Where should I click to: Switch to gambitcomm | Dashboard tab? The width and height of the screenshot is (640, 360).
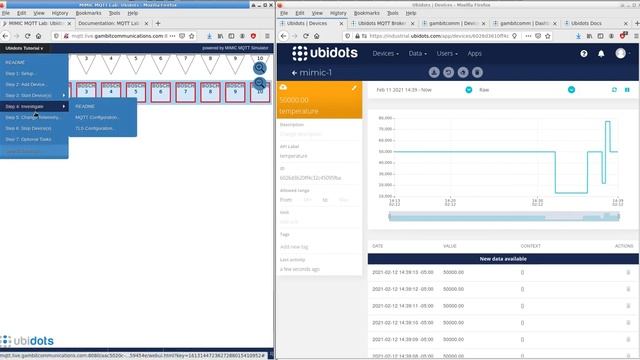[x=524, y=23]
